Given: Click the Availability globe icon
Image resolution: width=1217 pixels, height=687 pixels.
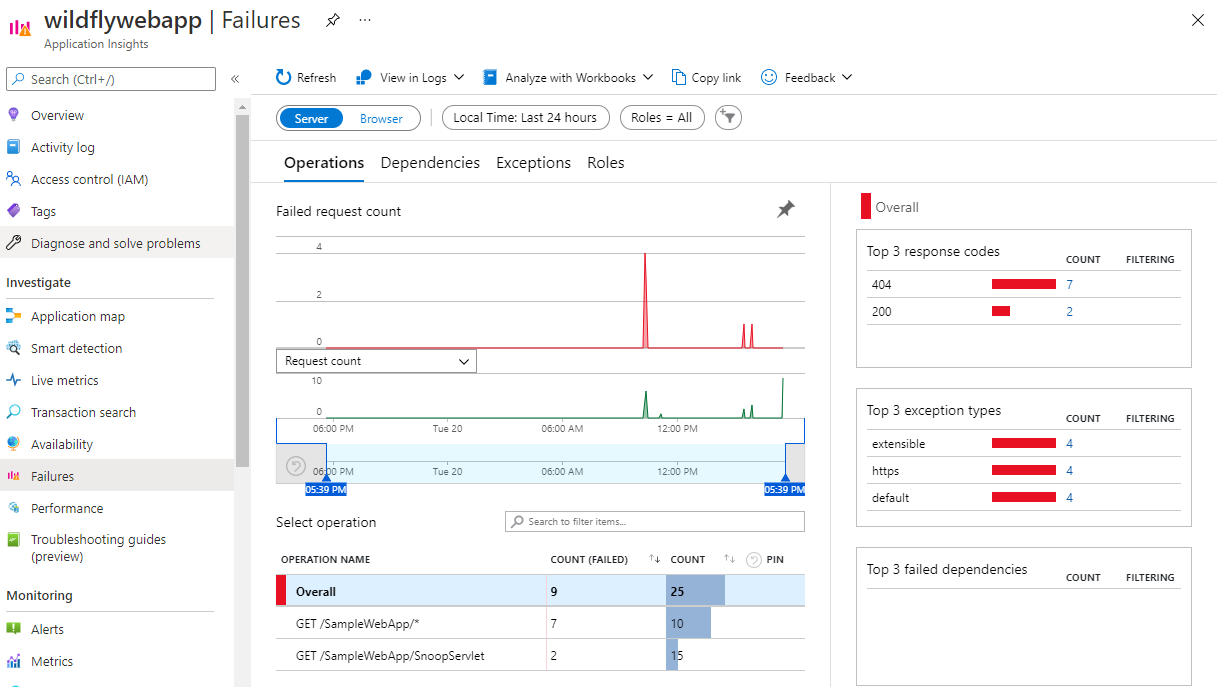Looking at the screenshot, I should point(13,444).
